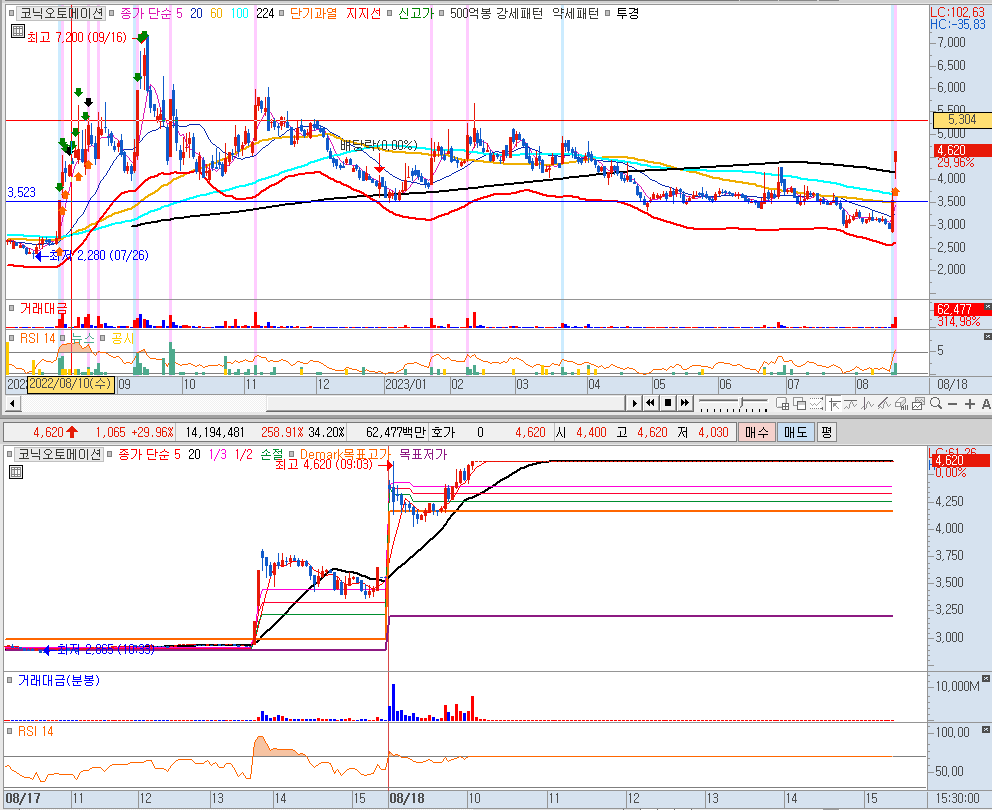Image resolution: width=992 pixels, height=810 pixels.
Task: Click the 지지선 indicator label
Action: click(363, 13)
